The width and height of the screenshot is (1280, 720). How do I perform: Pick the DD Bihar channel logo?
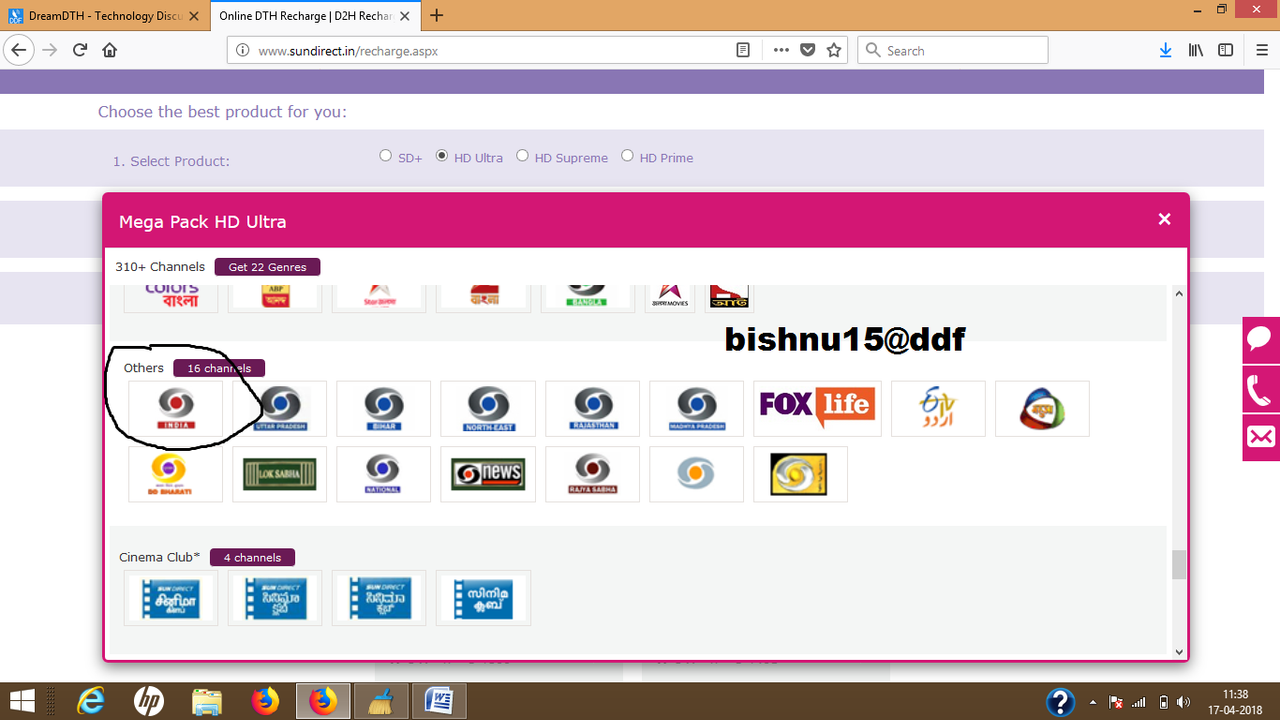(x=384, y=408)
